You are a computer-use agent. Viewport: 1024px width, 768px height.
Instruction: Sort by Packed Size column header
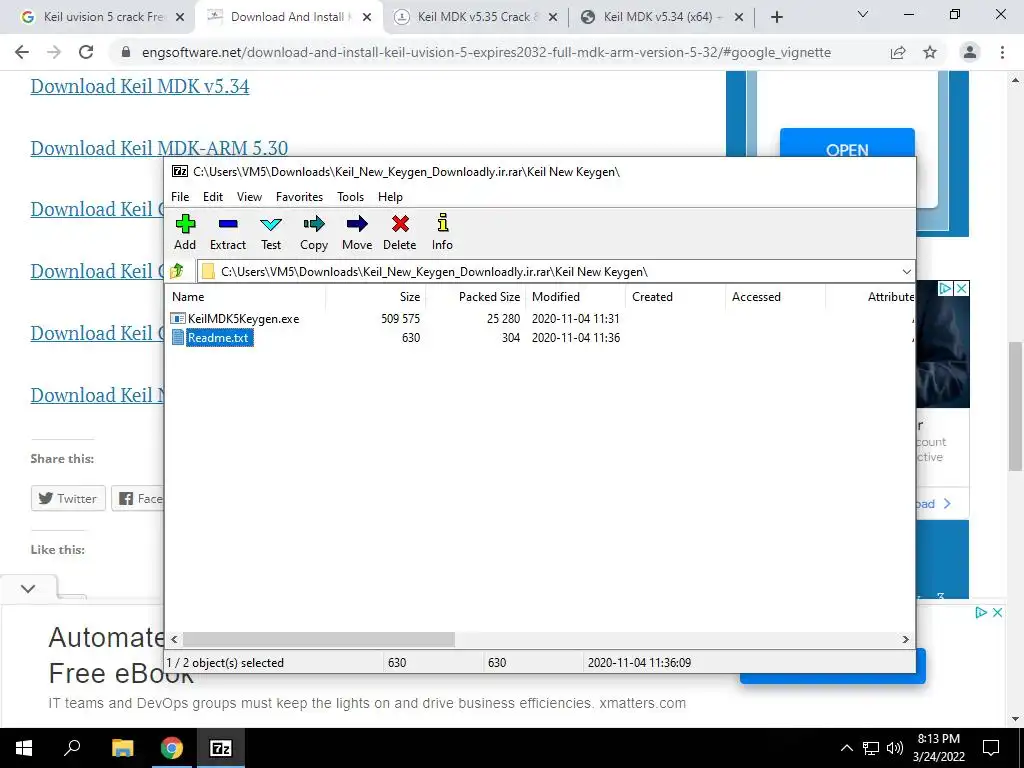tap(475, 296)
